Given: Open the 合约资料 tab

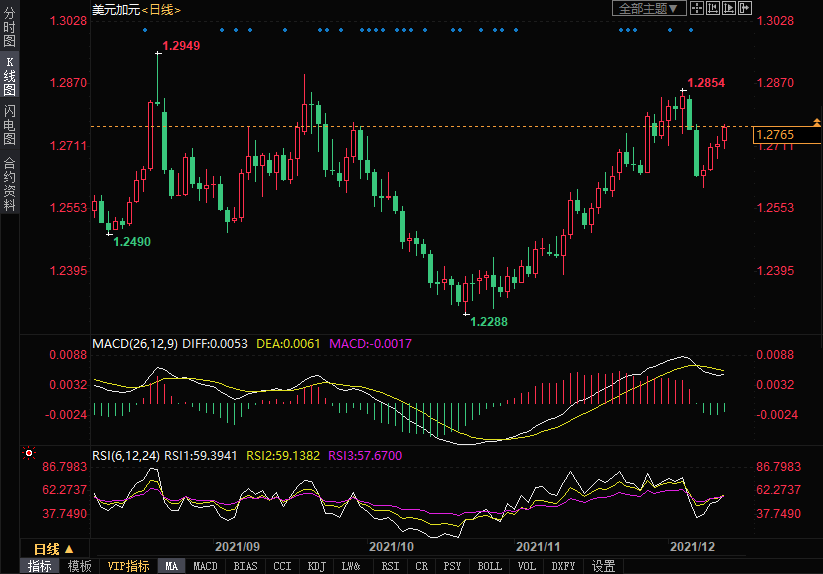Looking at the screenshot, I should [9, 184].
